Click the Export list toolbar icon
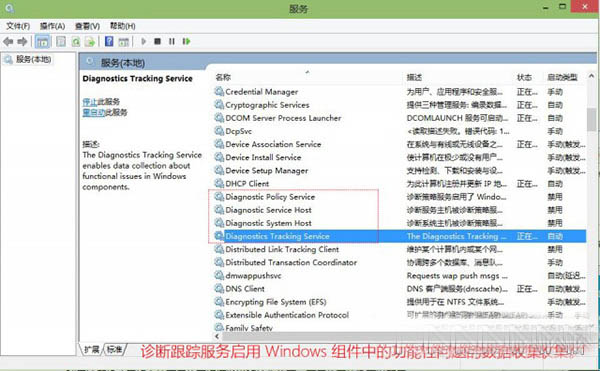 coord(90,41)
